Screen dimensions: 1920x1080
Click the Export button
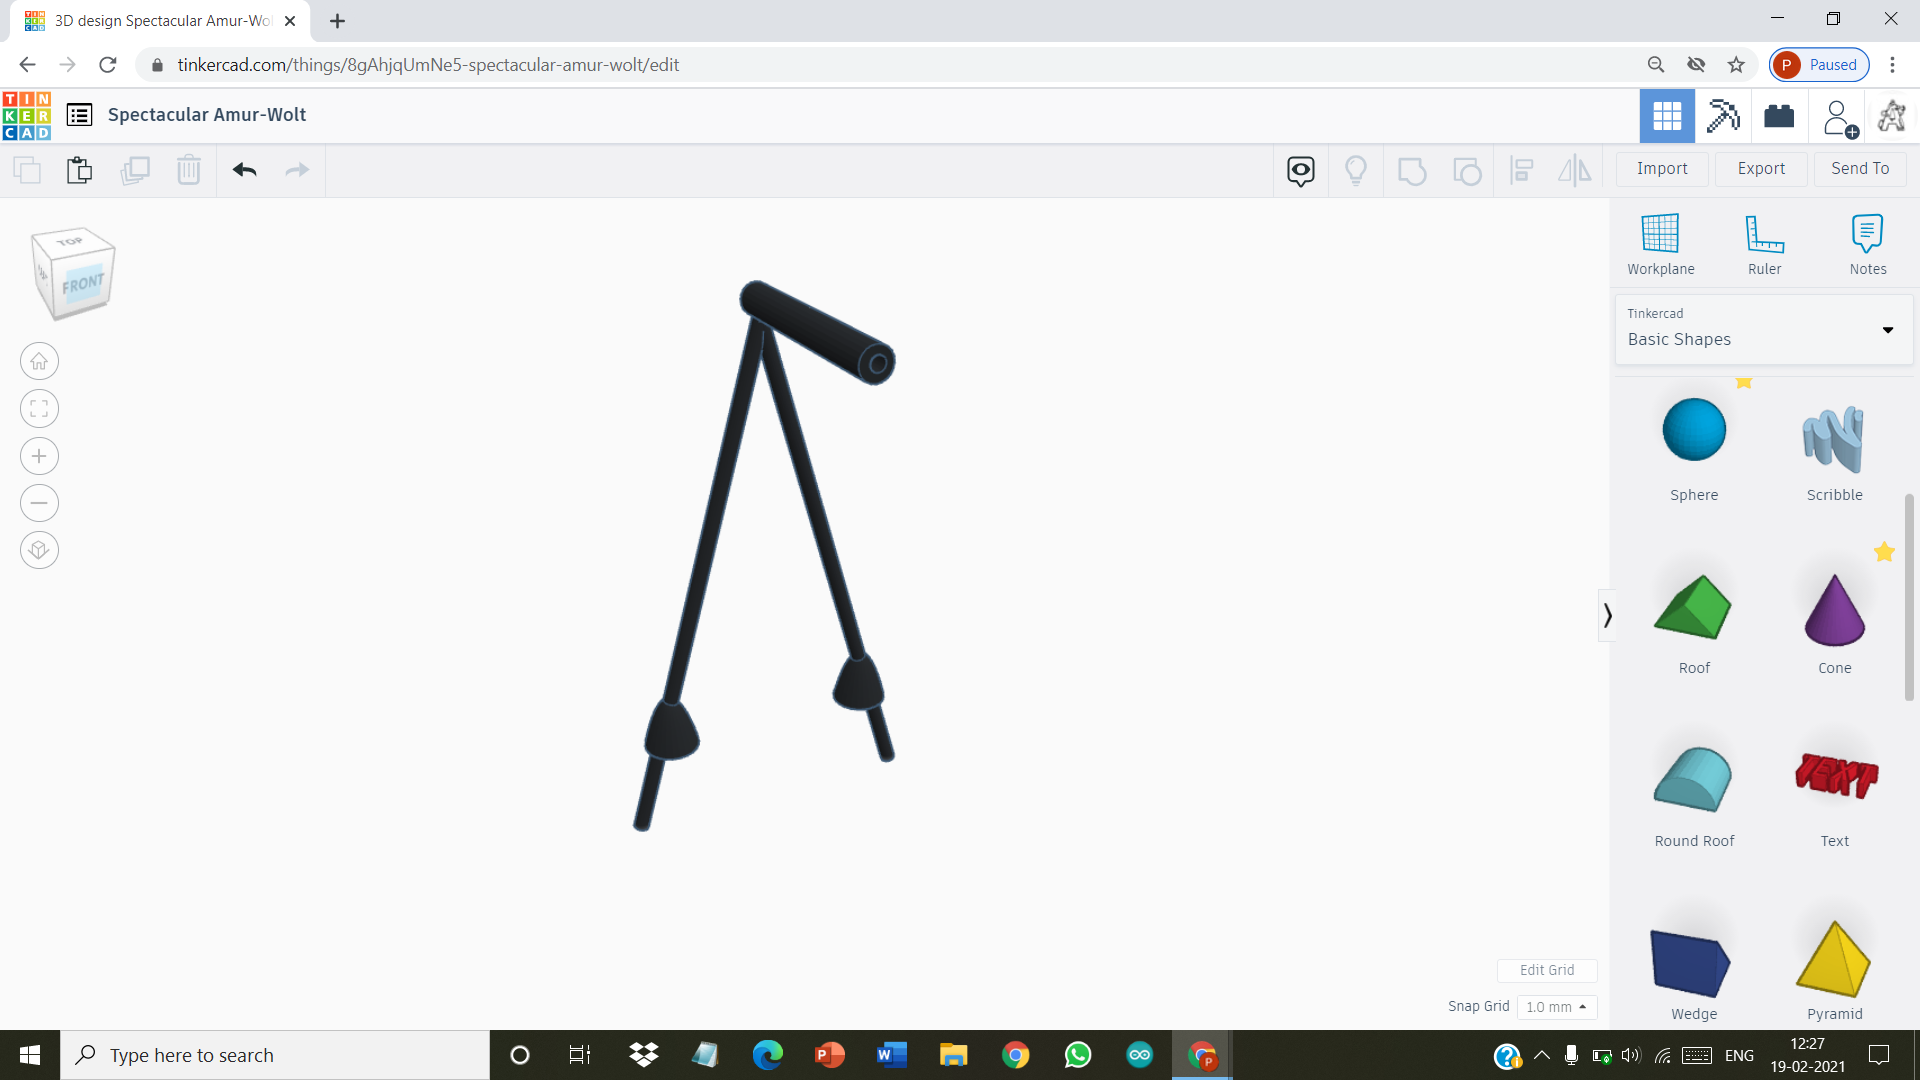point(1759,168)
